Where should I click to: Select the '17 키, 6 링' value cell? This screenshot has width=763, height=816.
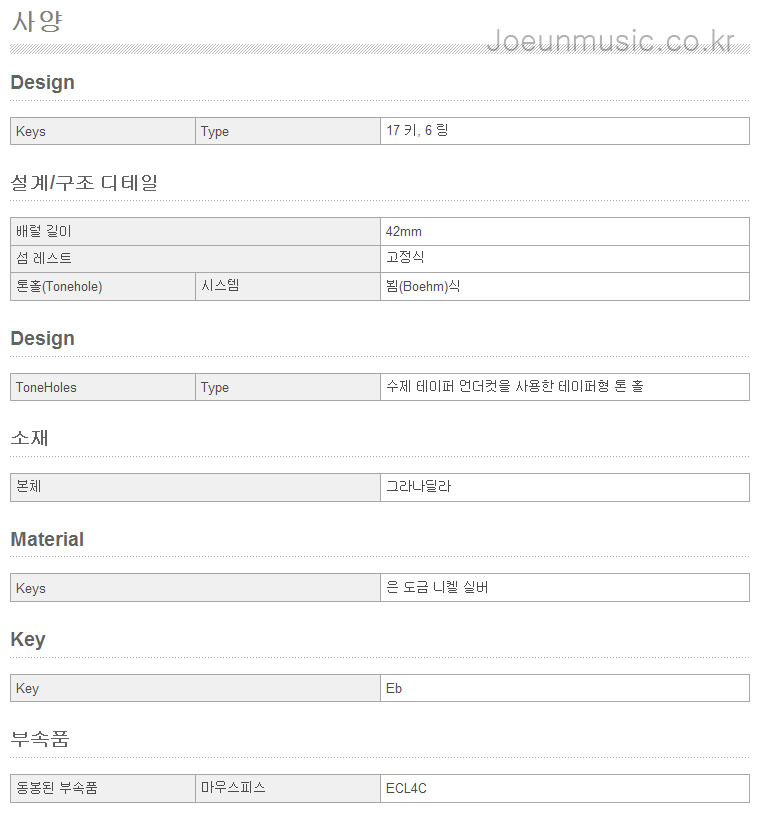[x=565, y=131]
